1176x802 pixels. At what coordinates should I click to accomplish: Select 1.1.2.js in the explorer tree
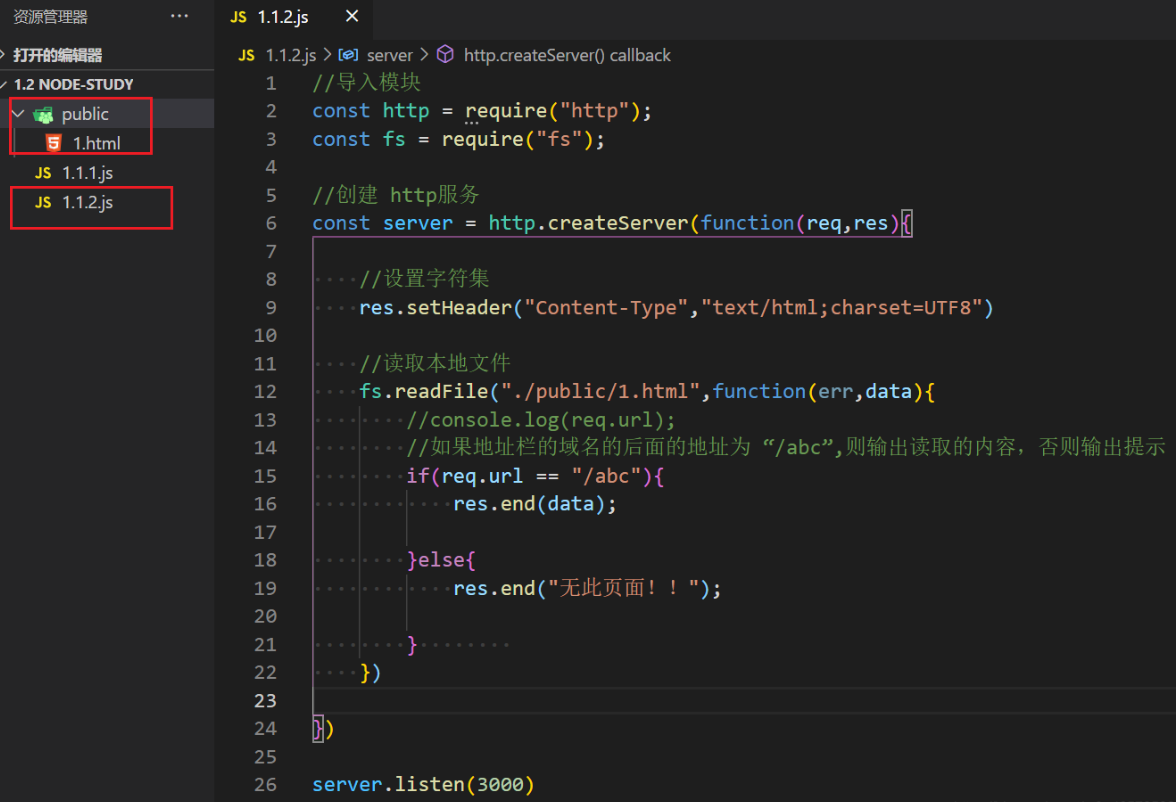tap(88, 202)
